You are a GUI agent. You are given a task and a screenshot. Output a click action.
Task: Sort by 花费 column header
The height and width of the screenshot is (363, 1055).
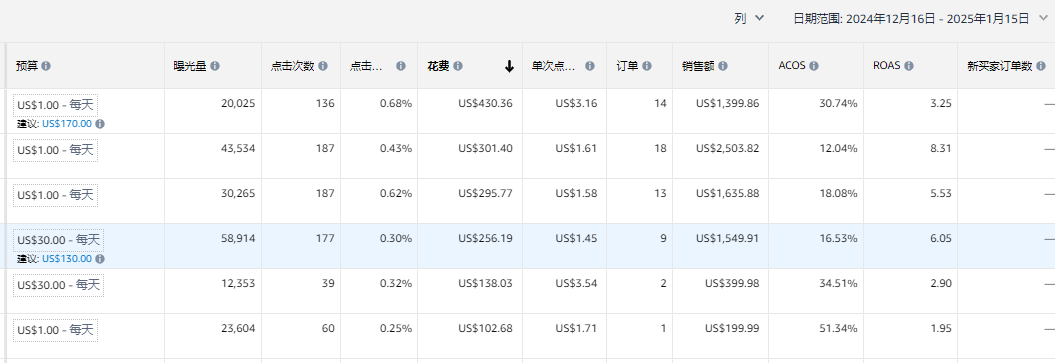(x=439, y=66)
